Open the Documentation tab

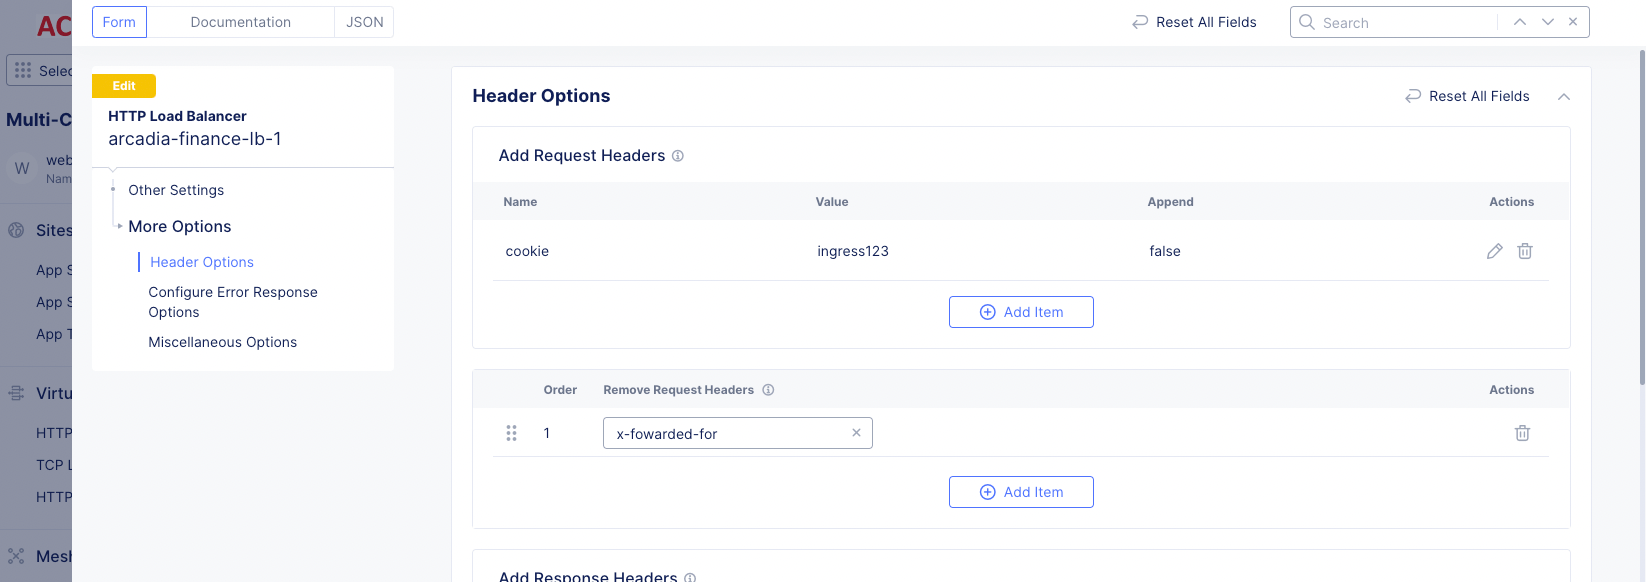[240, 21]
